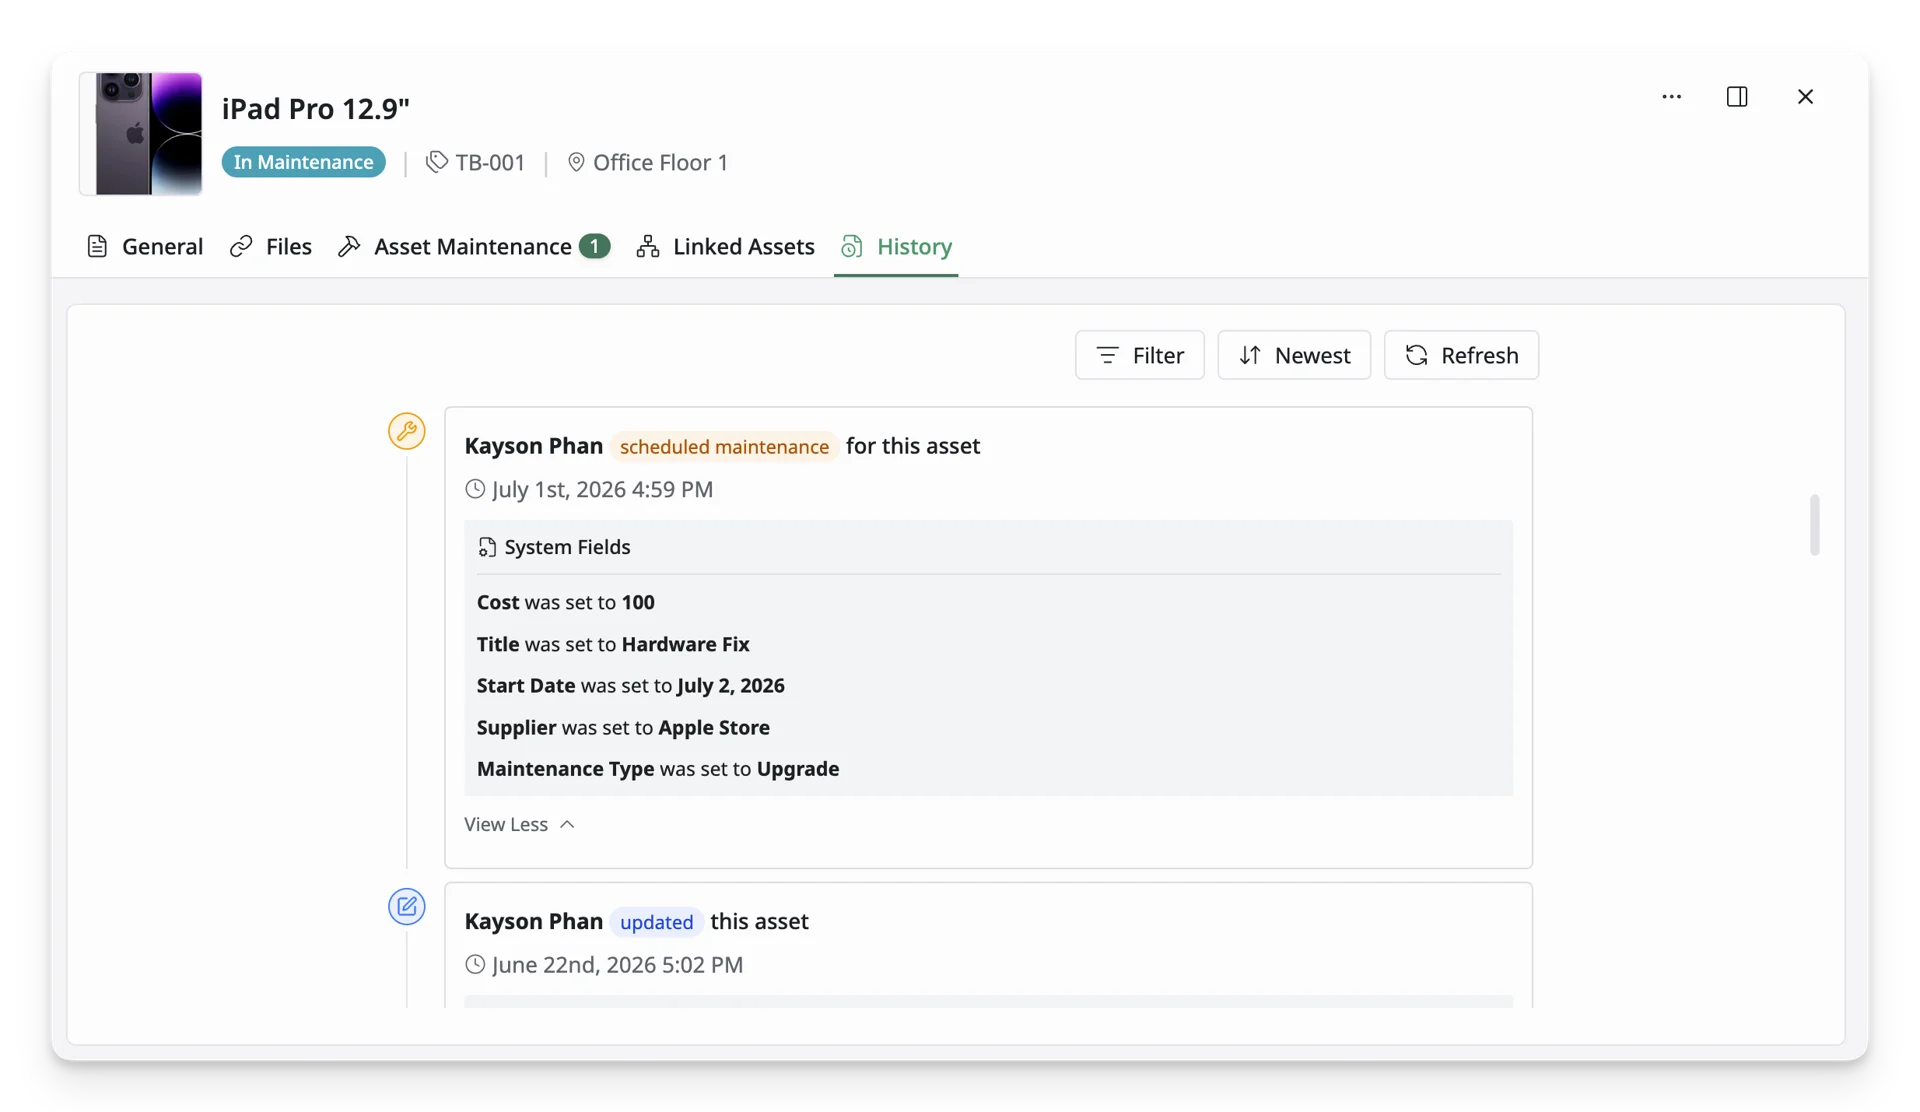Click Kayson Phan in the maintenance entry
Screen dimensions: 1920x1112
click(534, 446)
